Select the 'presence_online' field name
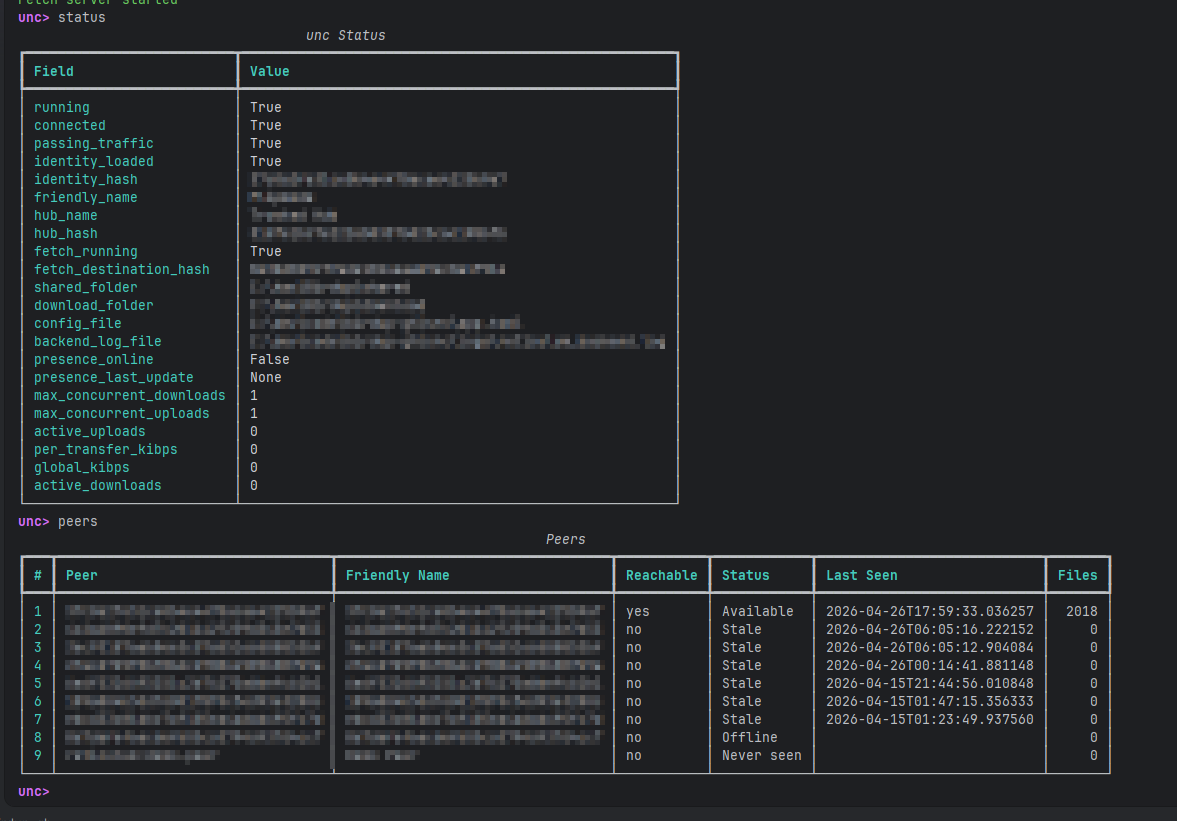1177x821 pixels. click(94, 359)
